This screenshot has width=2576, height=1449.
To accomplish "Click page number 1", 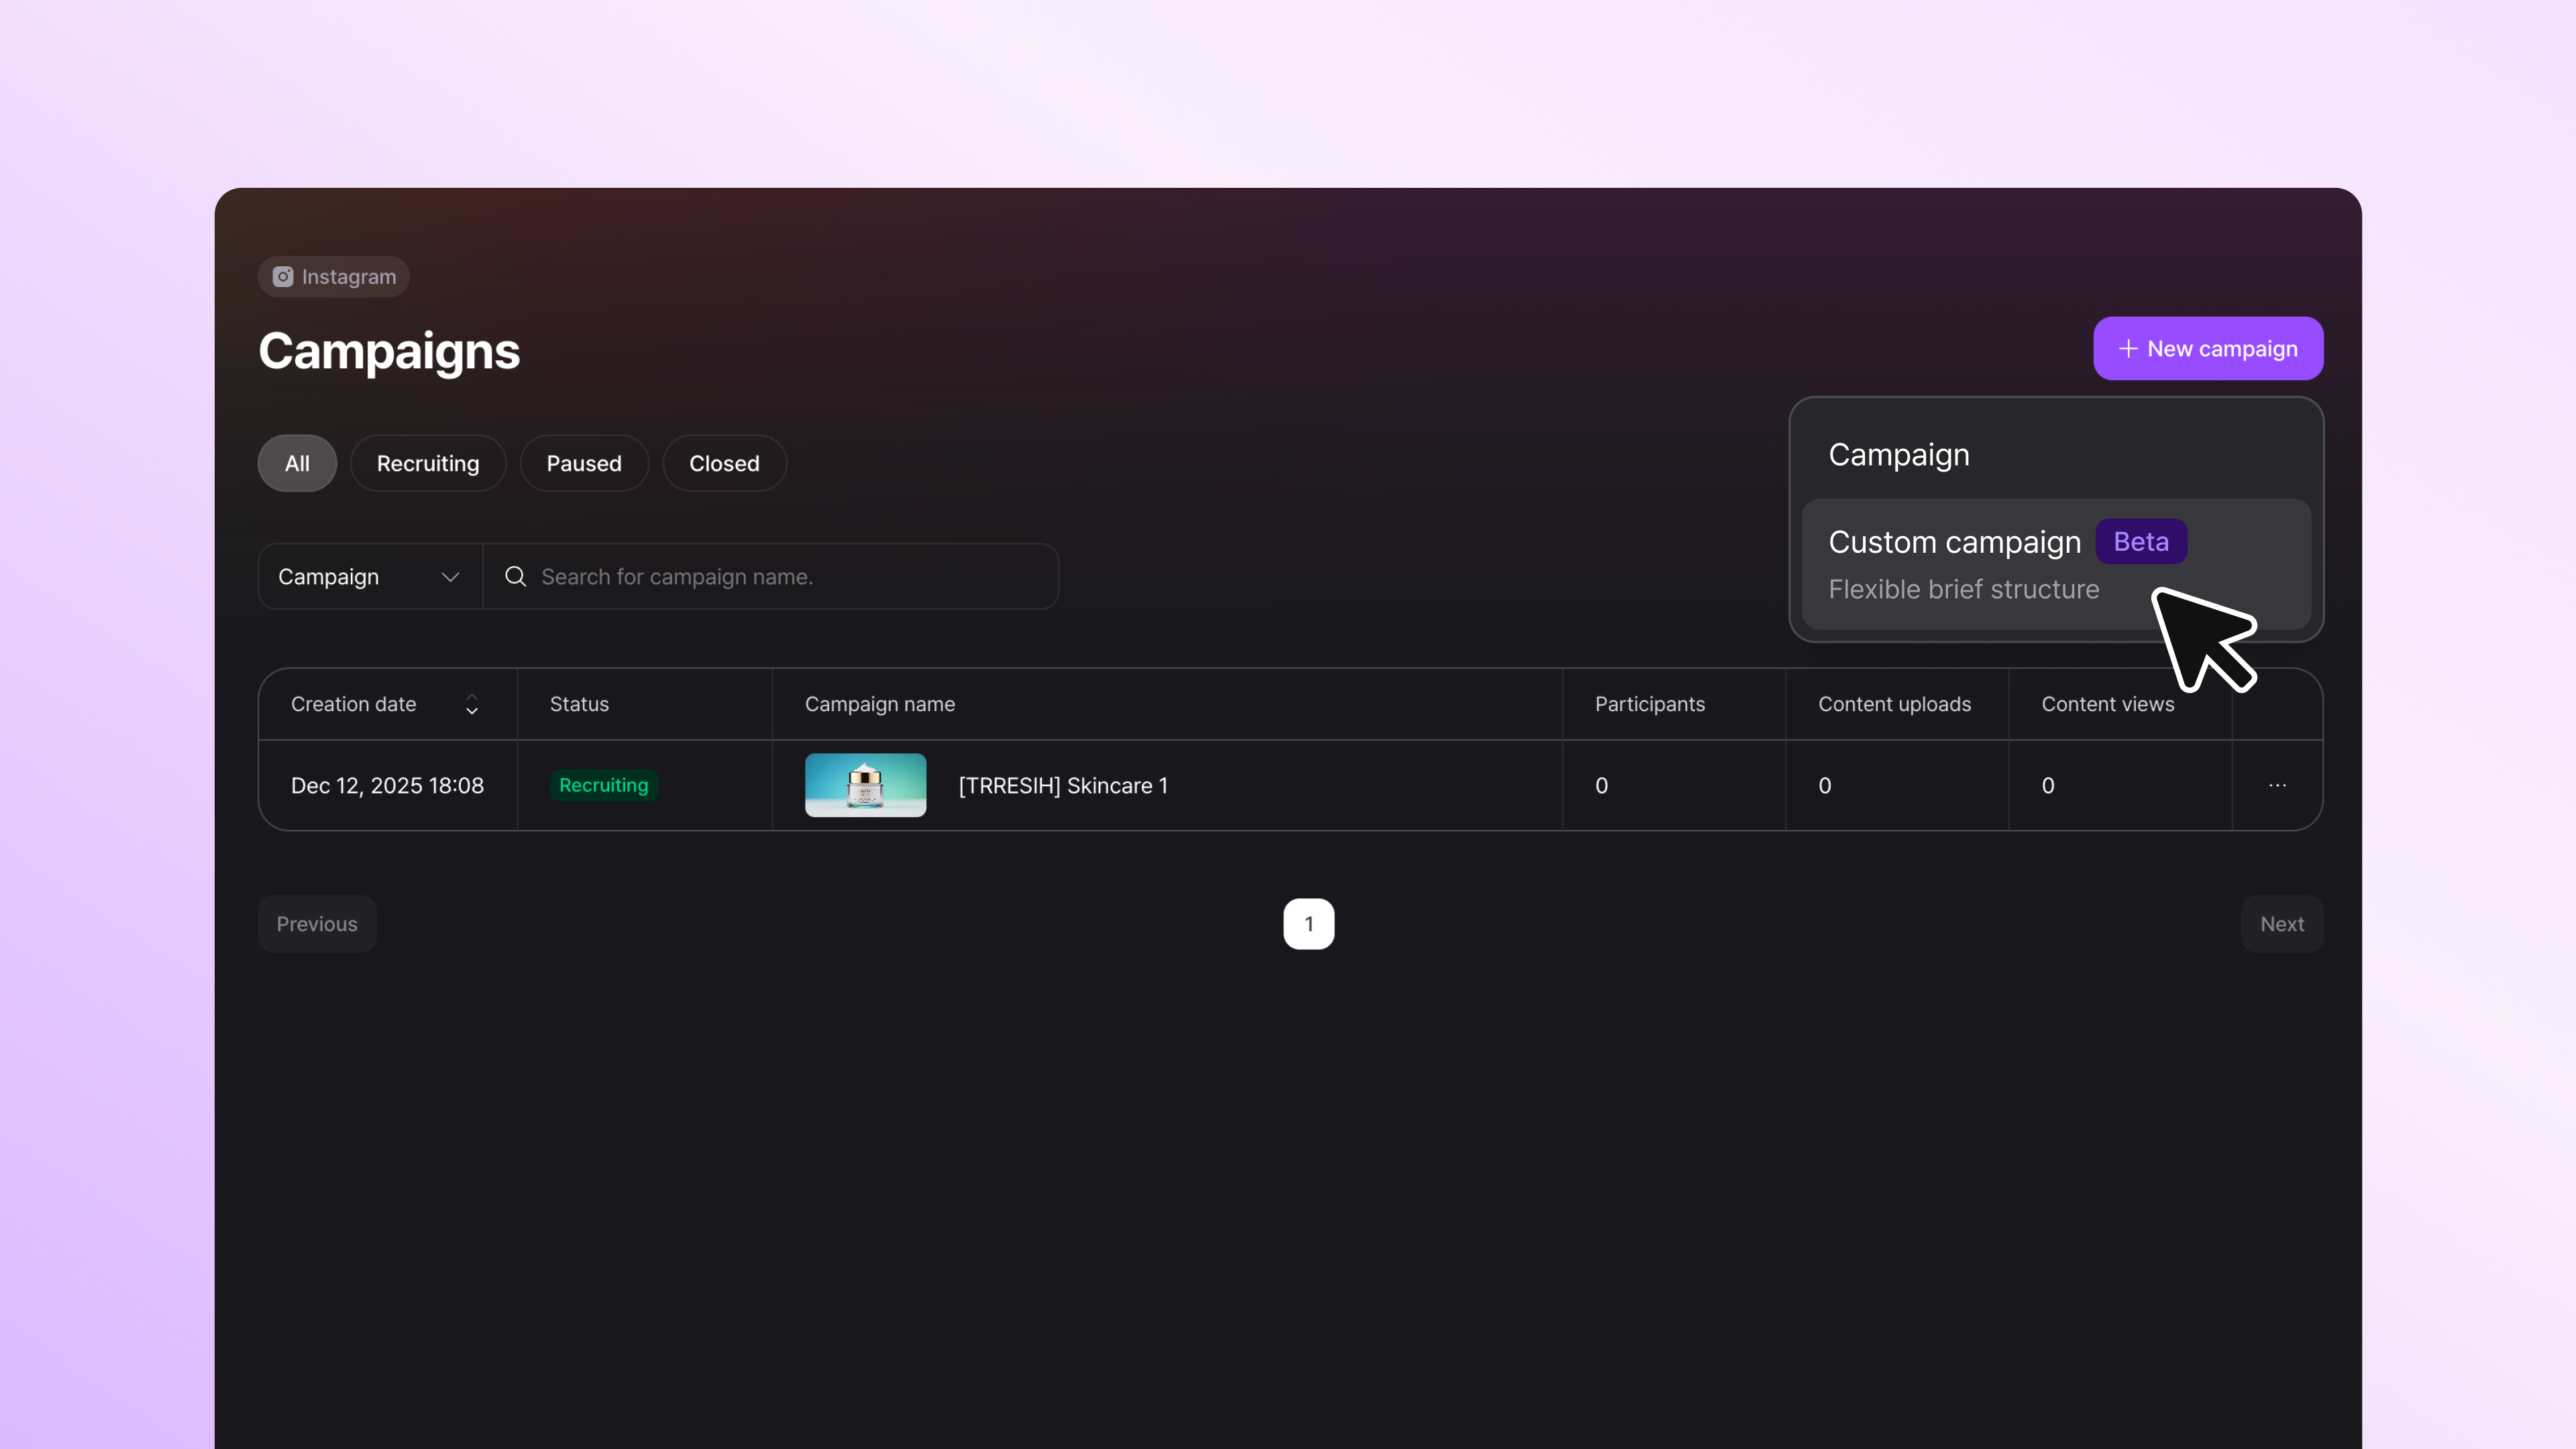I will [1308, 924].
